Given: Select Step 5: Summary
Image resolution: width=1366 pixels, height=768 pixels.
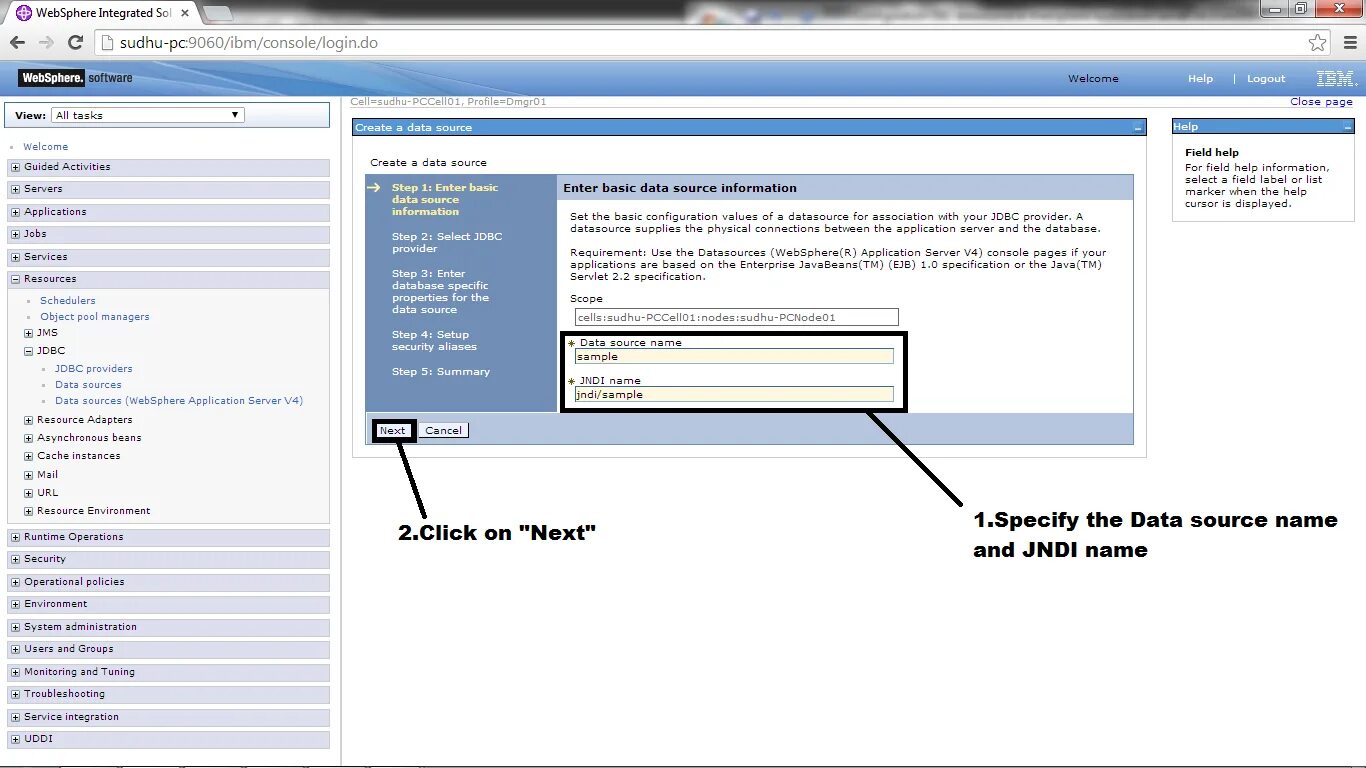Looking at the screenshot, I should [441, 372].
